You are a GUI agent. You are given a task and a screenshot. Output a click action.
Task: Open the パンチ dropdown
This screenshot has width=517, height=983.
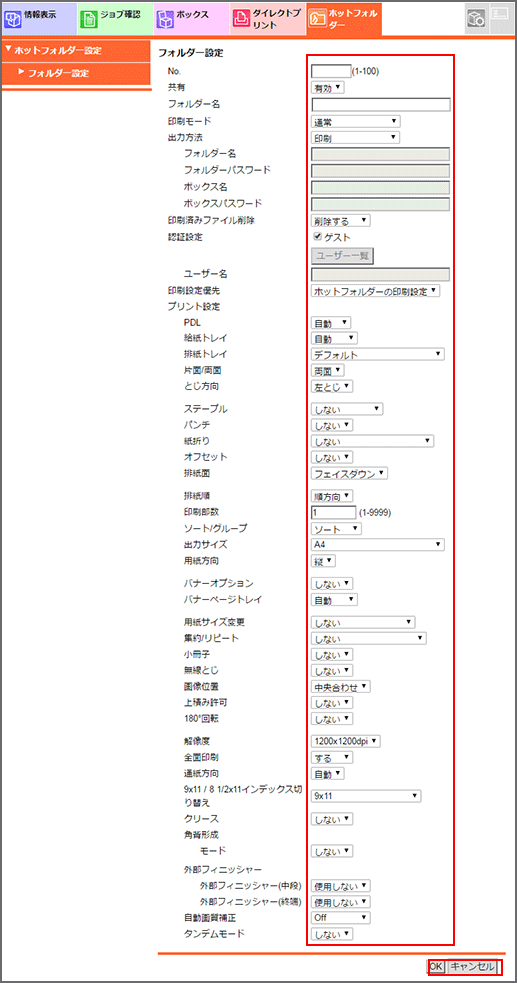tap(332, 426)
